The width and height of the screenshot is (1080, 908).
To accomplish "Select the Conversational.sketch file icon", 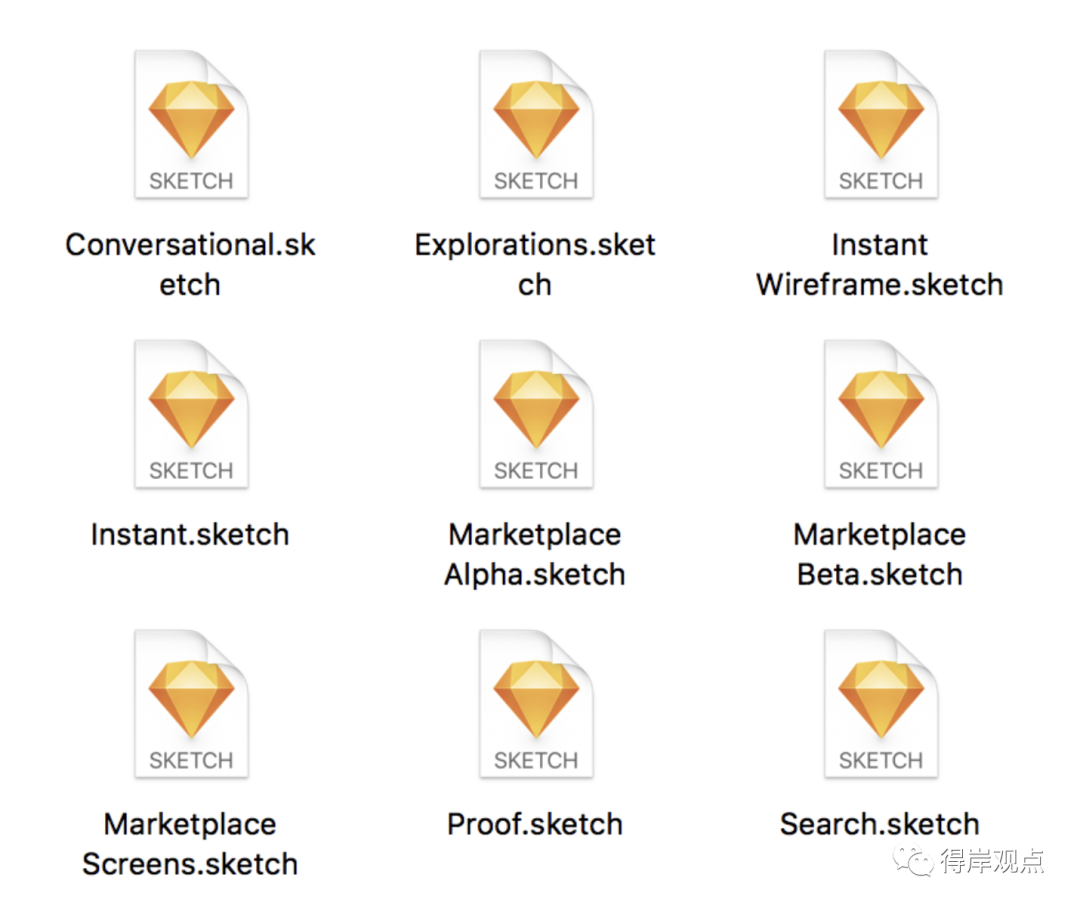I will click(191, 124).
